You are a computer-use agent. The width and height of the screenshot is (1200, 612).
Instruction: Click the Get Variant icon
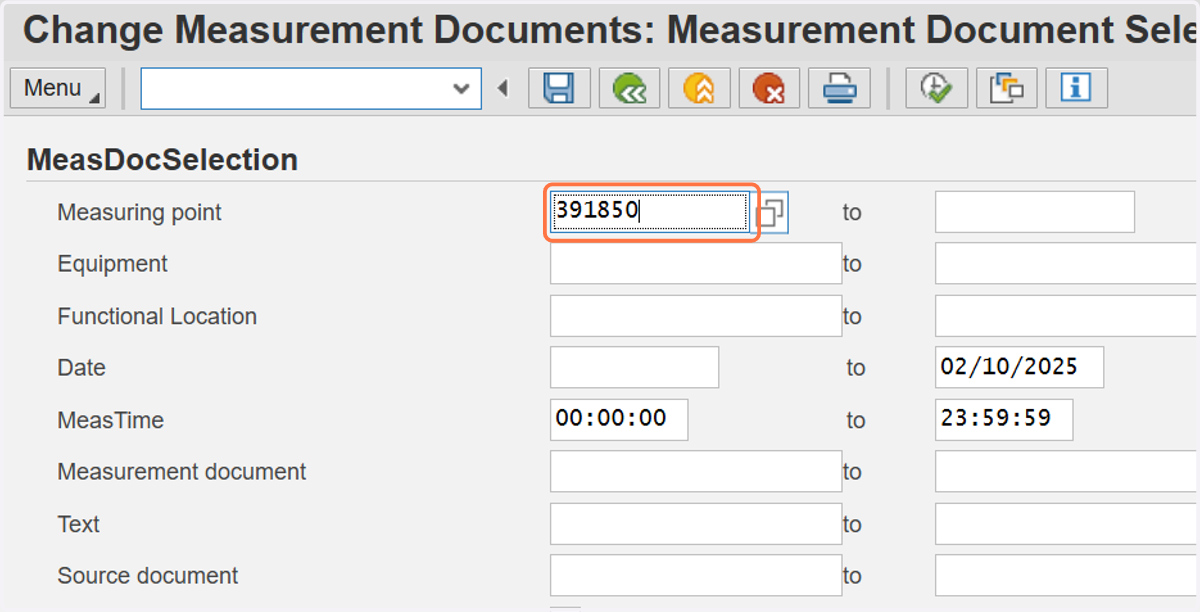point(1006,89)
